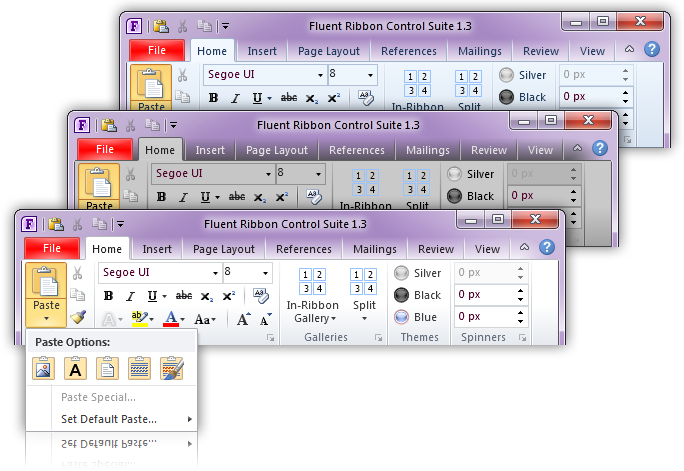Switch to Page Layout tab in front window
This screenshot has width=684, height=471.
tap(224, 249)
